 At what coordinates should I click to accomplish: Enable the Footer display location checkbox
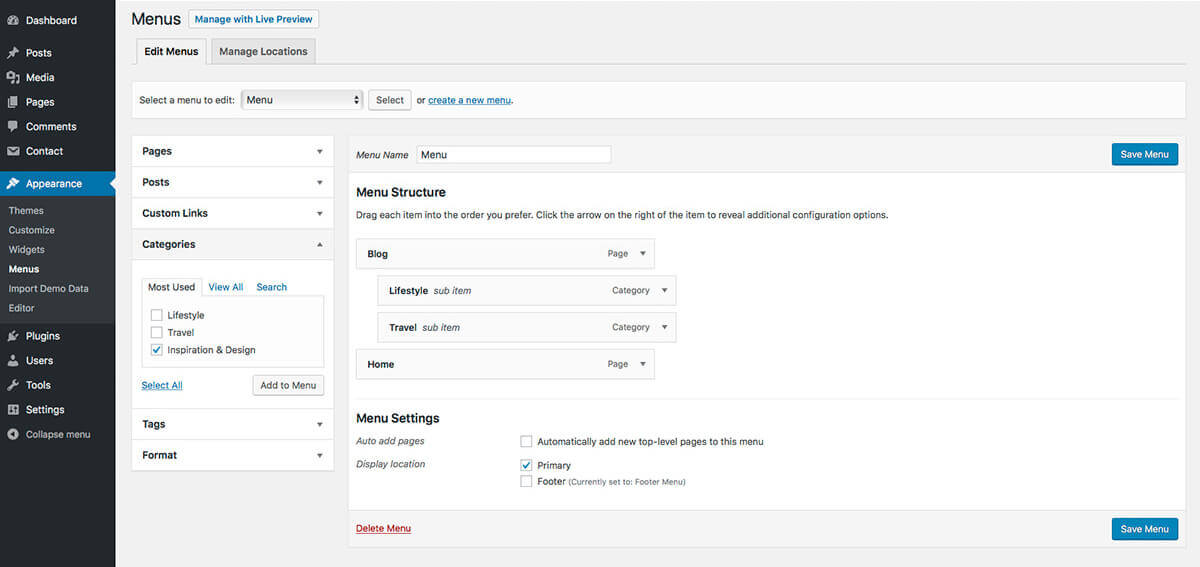pos(526,481)
